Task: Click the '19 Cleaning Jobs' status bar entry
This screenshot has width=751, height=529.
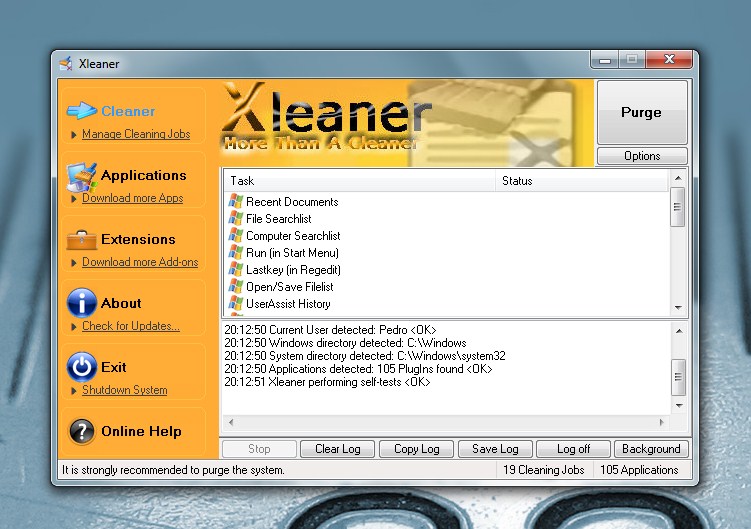Action: point(544,470)
